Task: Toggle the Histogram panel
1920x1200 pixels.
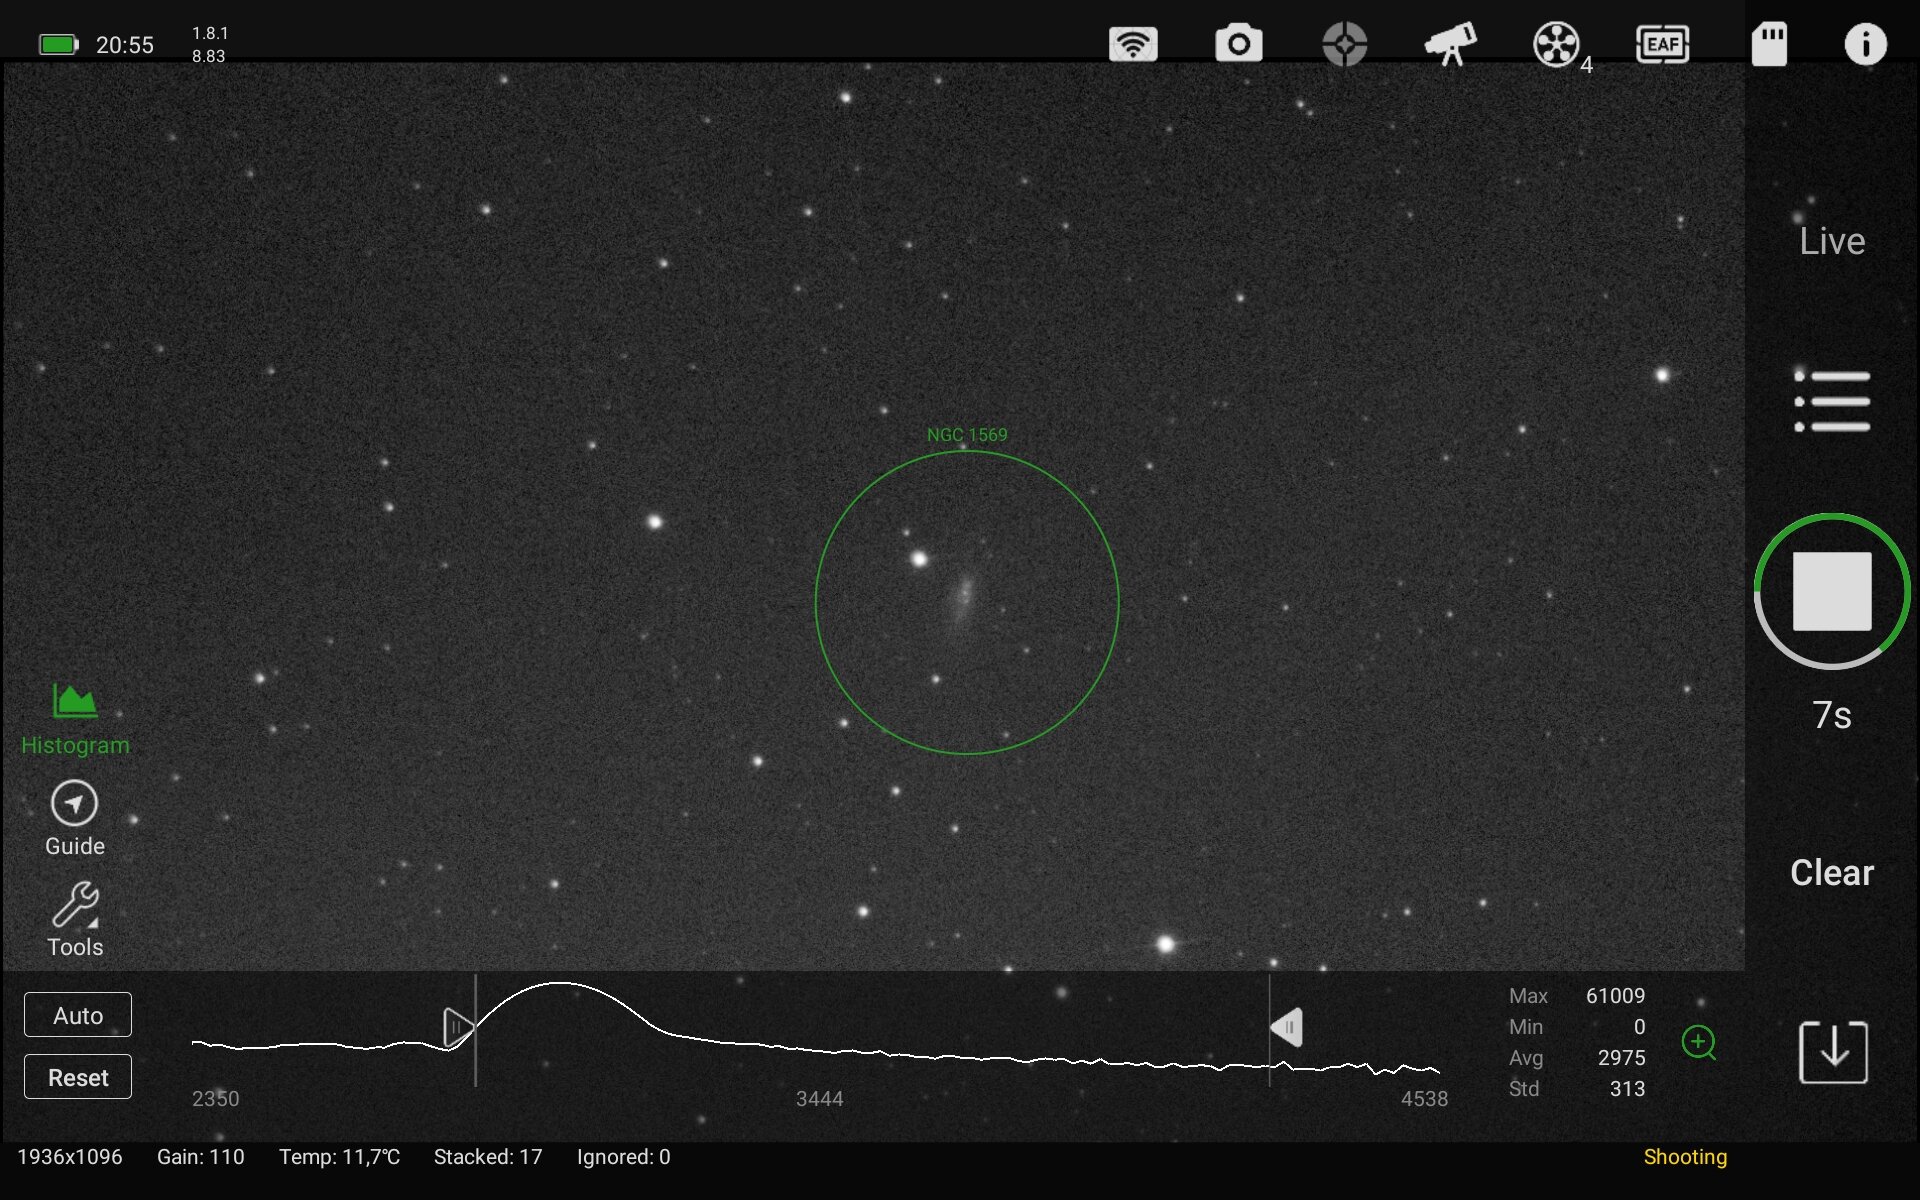Action: [x=75, y=718]
